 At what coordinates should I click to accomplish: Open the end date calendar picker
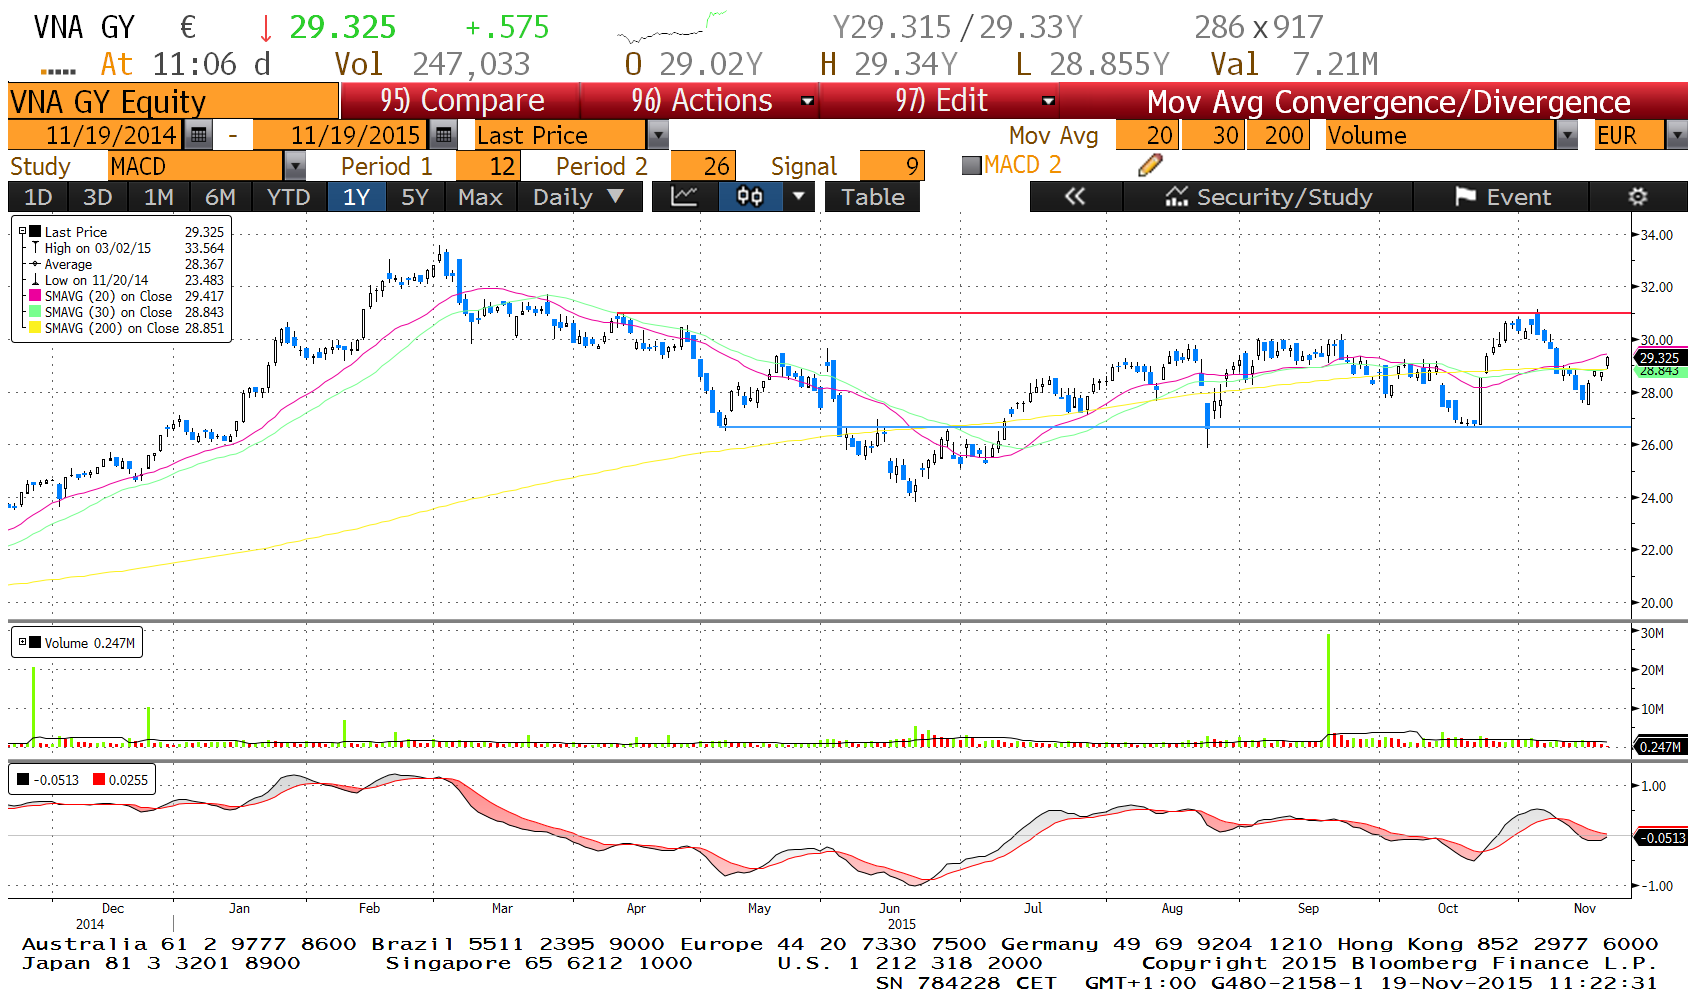tap(443, 135)
